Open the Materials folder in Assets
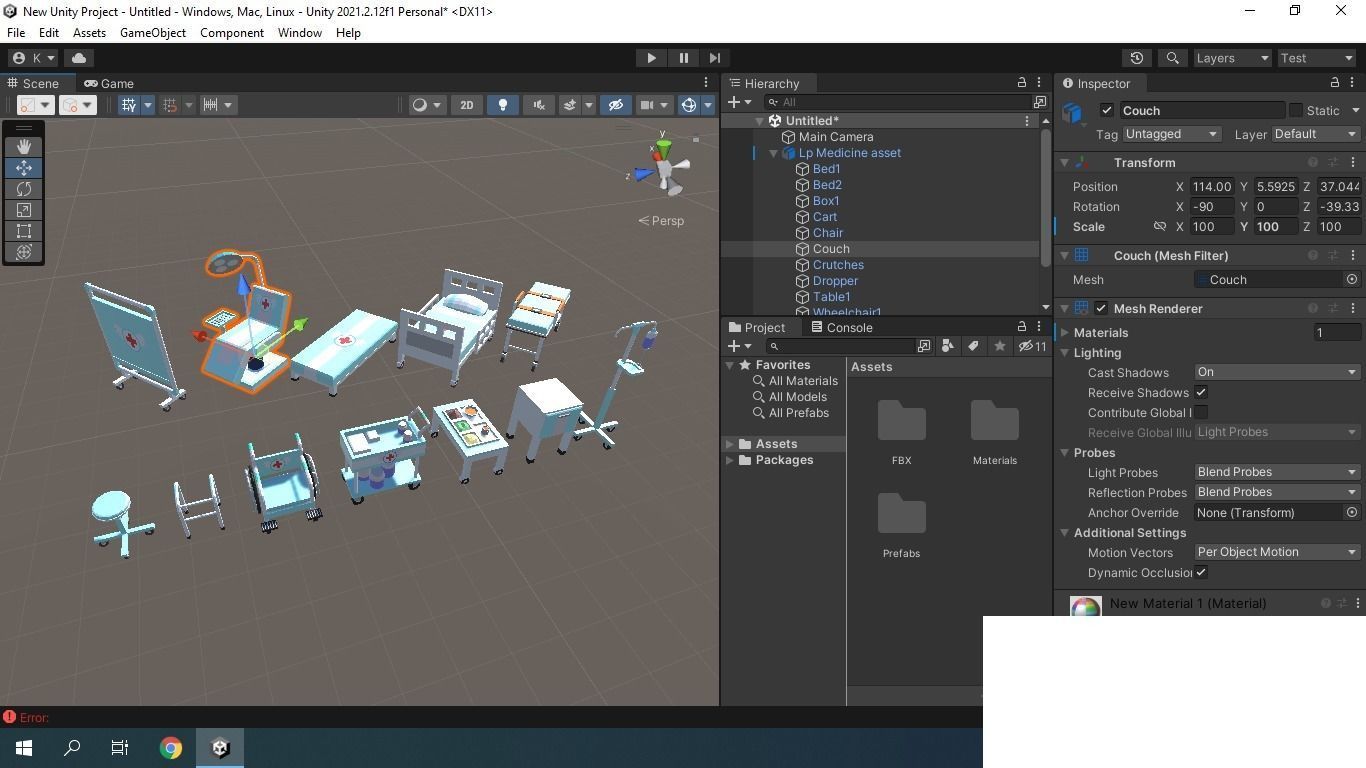Image resolution: width=1366 pixels, height=768 pixels. pyautogui.click(x=994, y=432)
